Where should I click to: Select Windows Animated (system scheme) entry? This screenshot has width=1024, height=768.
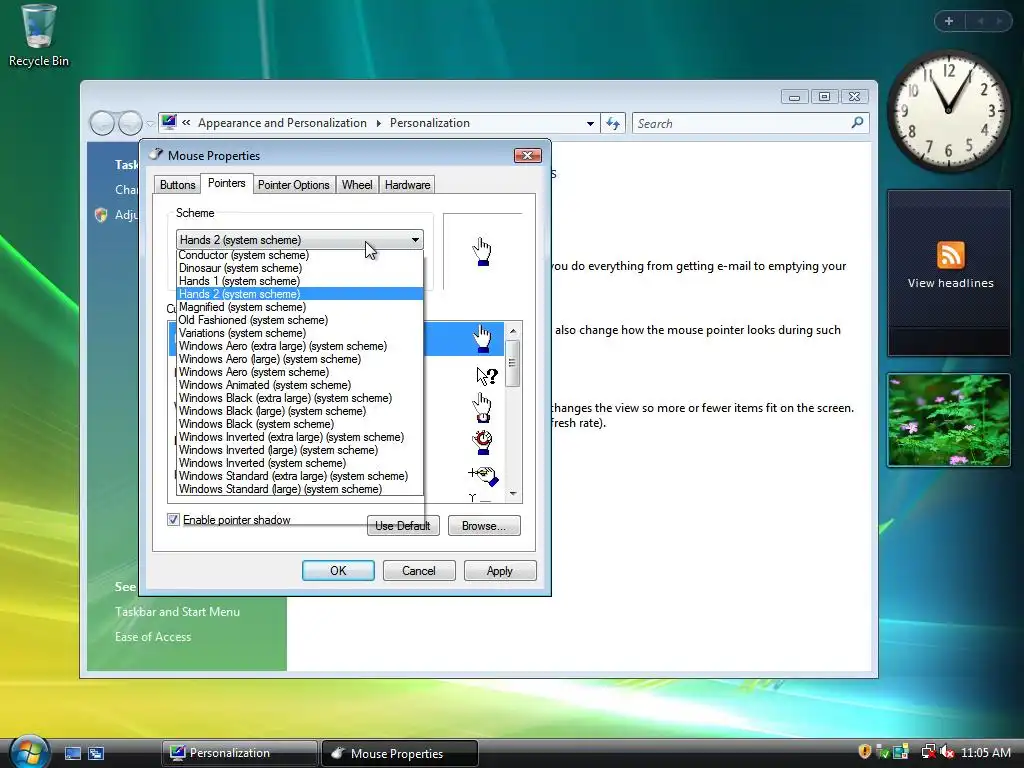coord(300,385)
